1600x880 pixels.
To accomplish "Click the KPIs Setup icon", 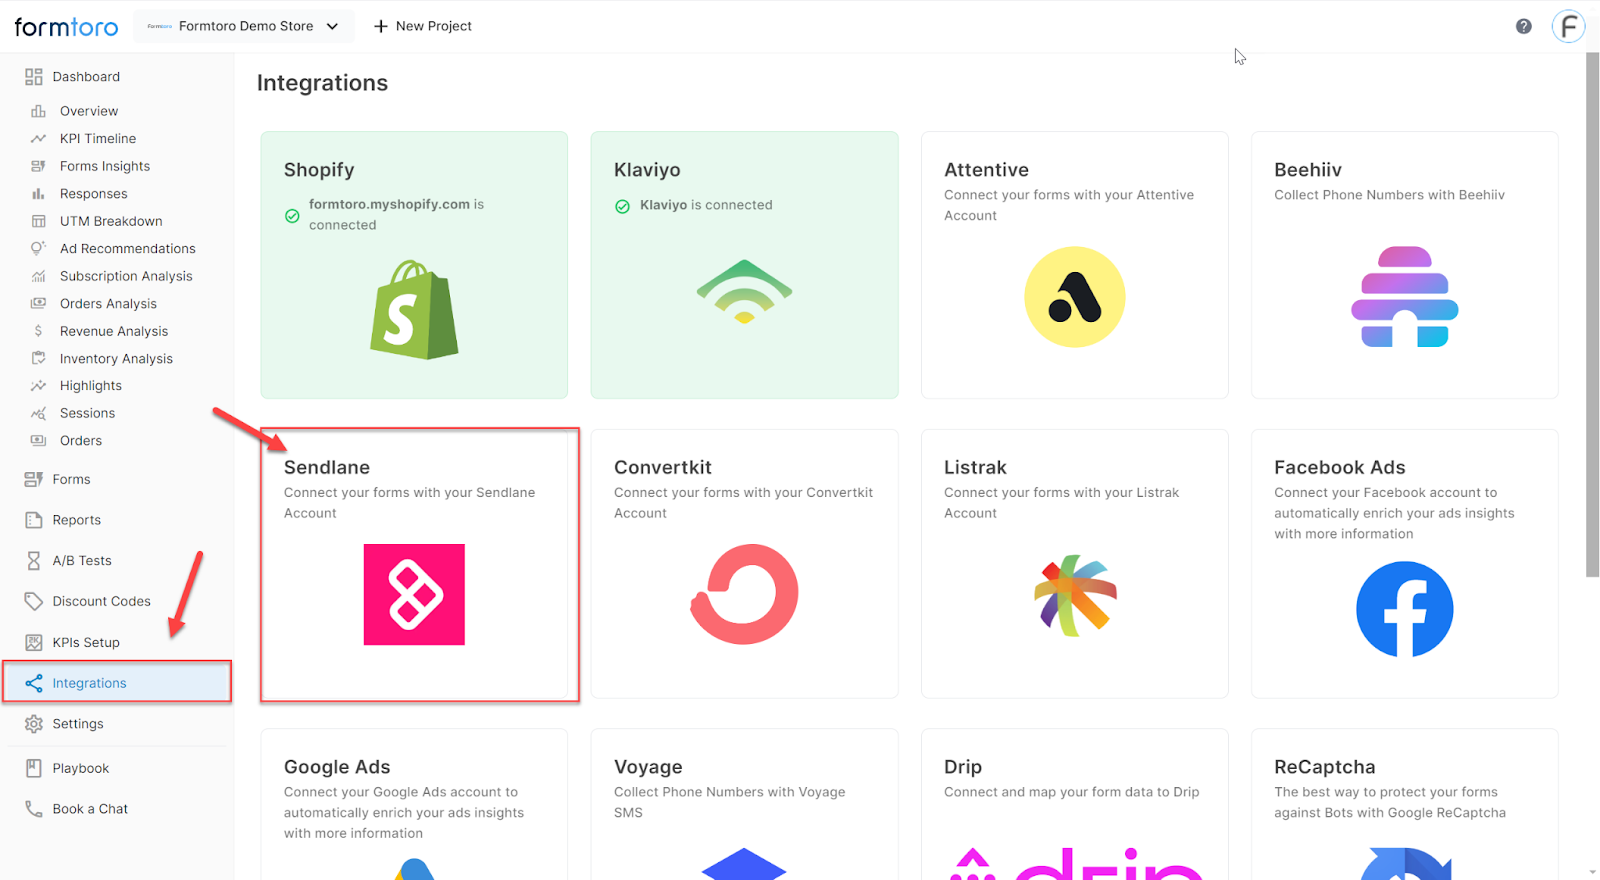I will point(34,643).
